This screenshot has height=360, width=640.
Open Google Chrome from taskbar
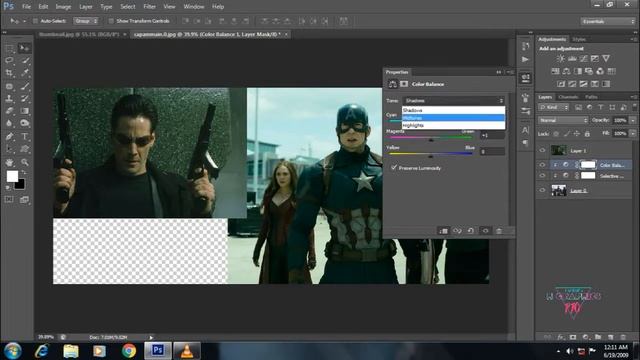pyautogui.click(x=129, y=351)
